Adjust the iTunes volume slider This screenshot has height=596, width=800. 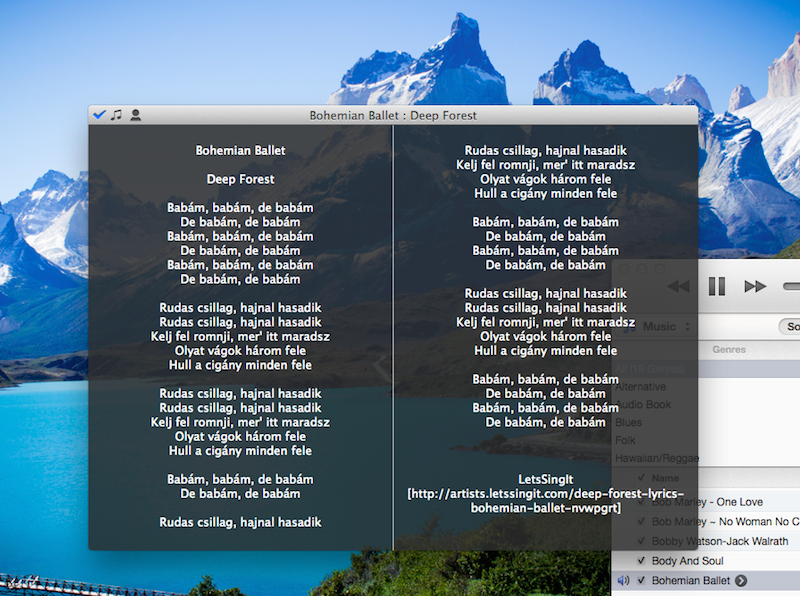[791, 286]
